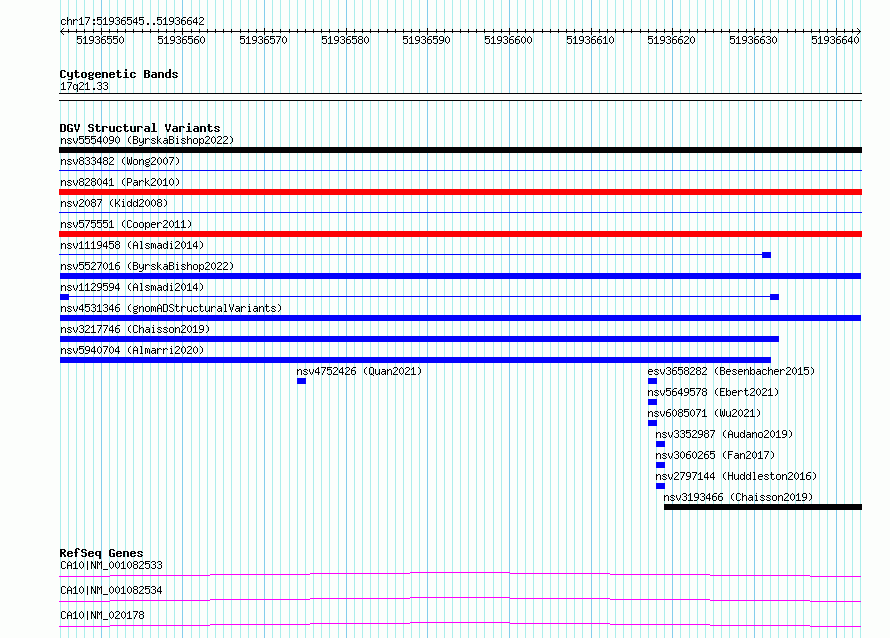Open the CA10|NM_020178 transcript line

click(460, 624)
